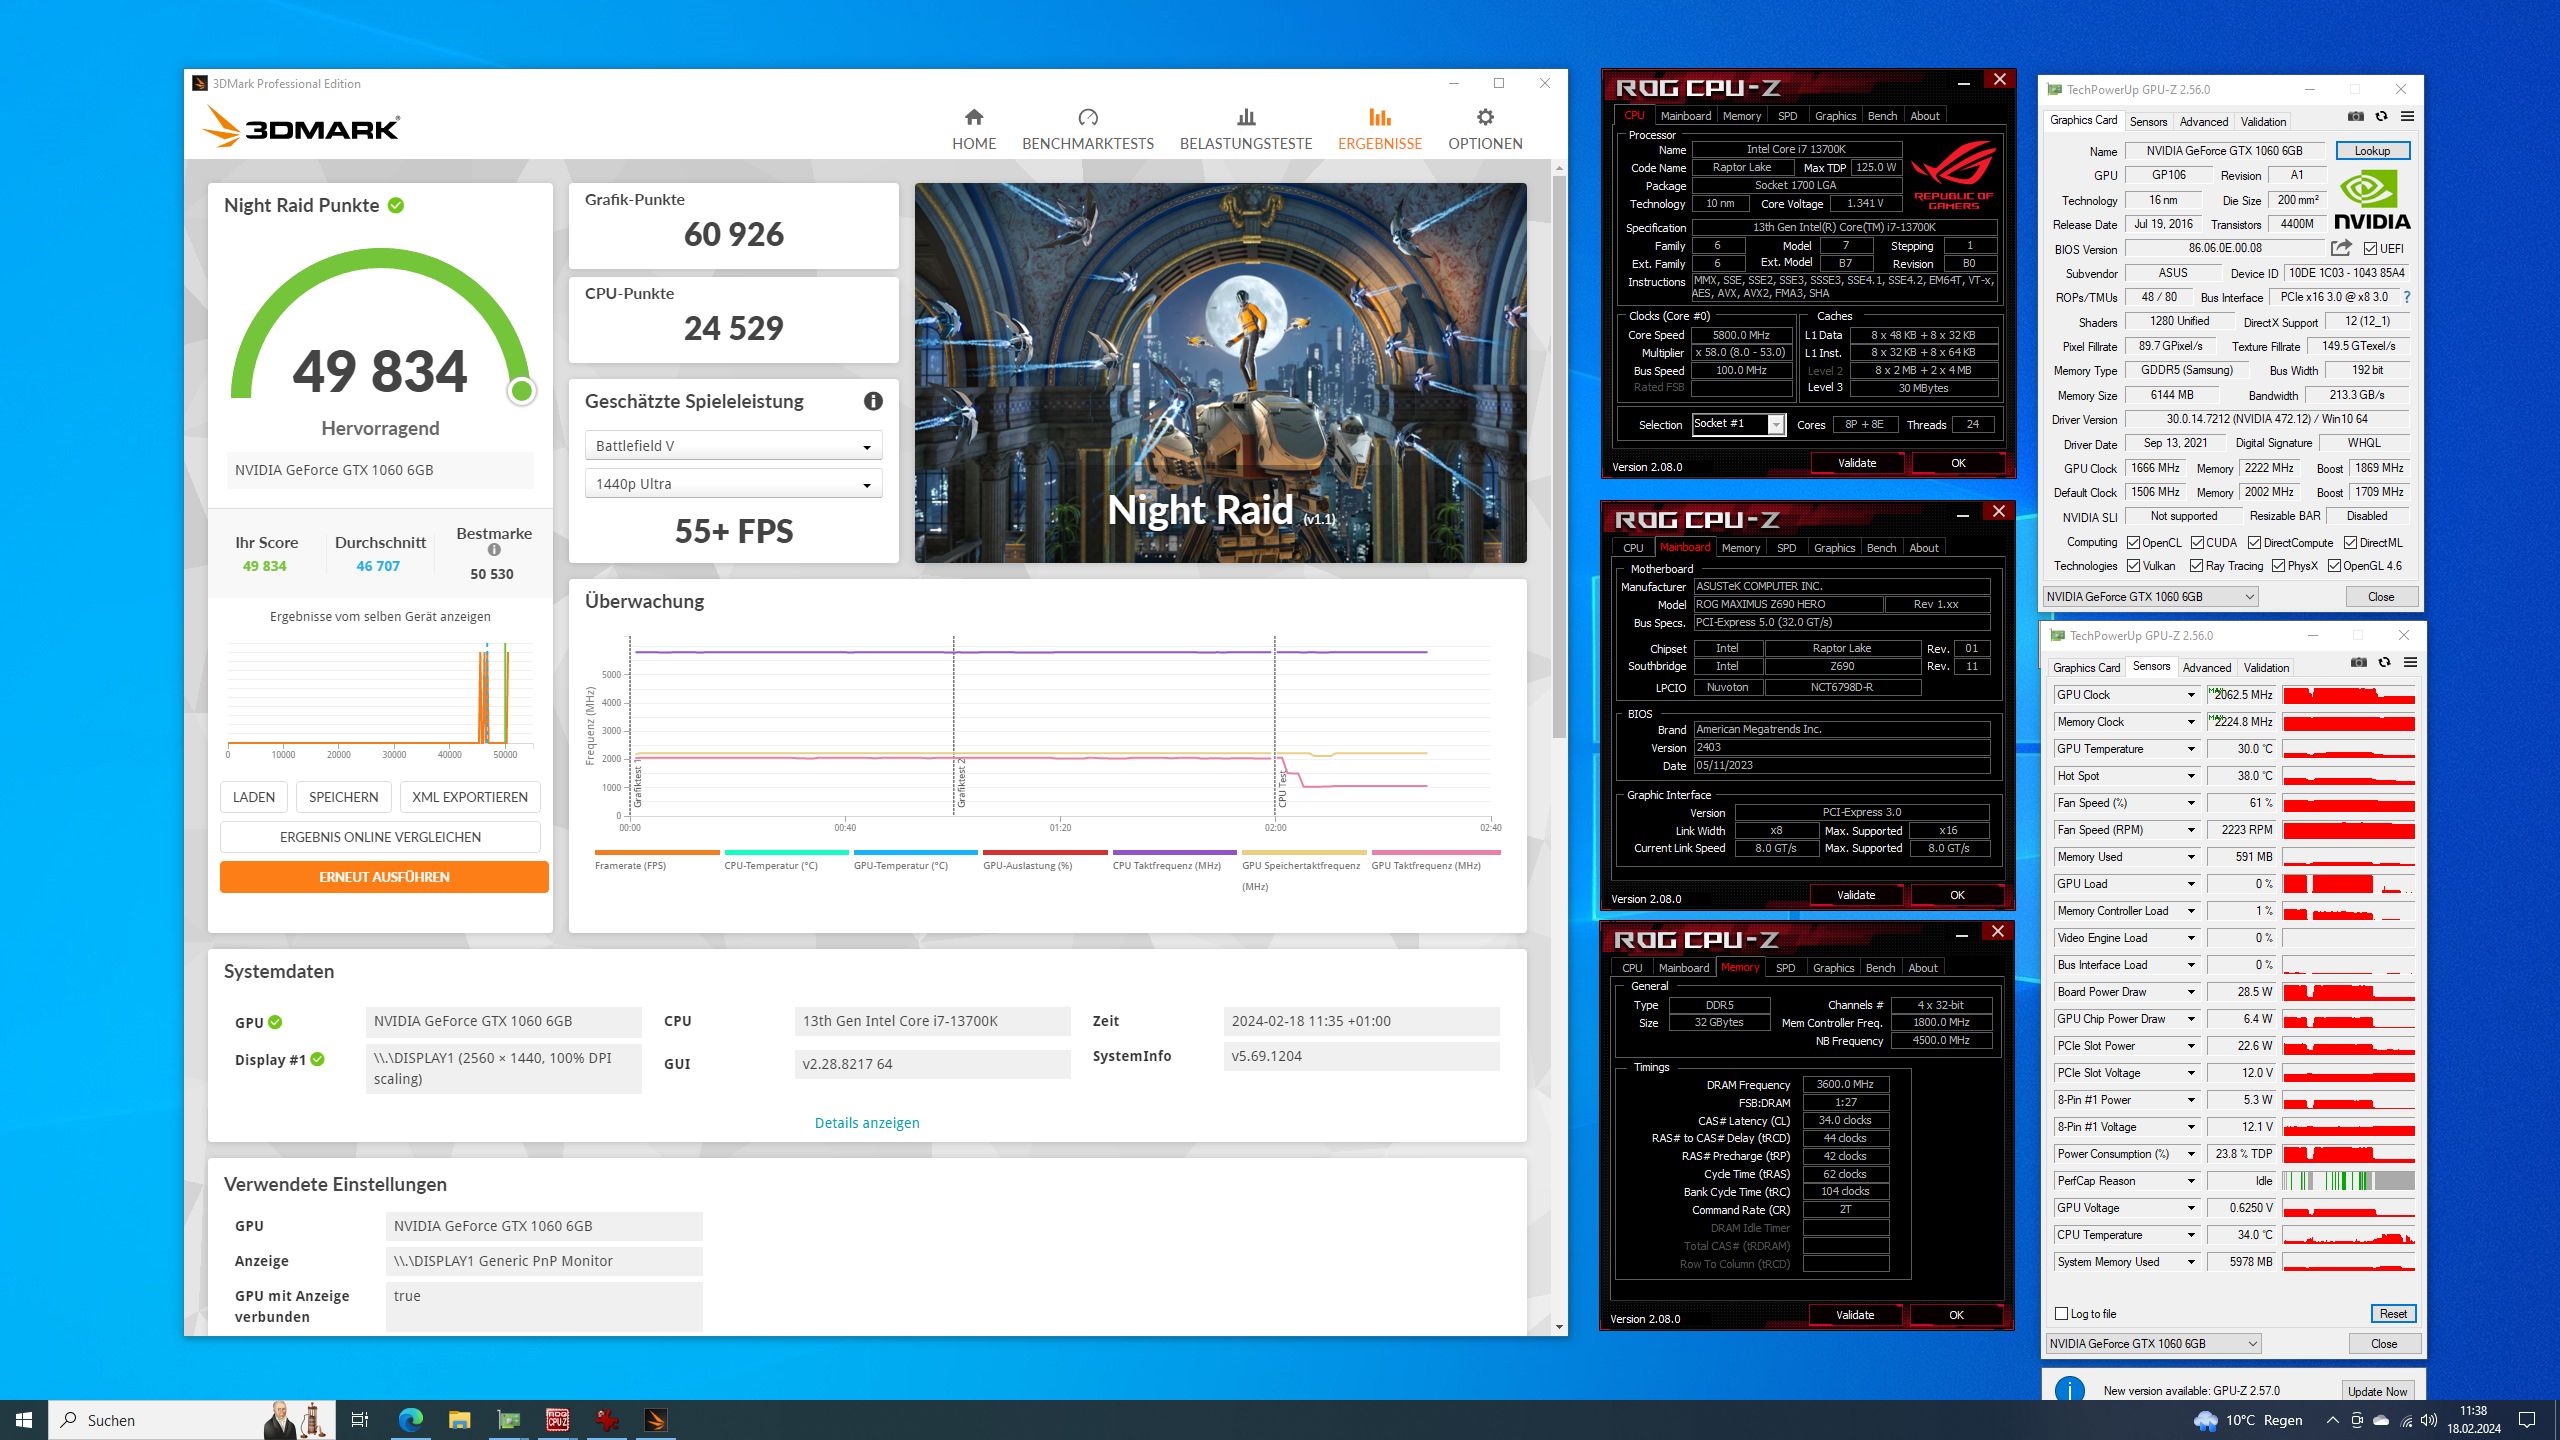Viewport: 2560px width, 1440px height.
Task: Click camera icon in GPU-Z Sensors window
Action: coord(2359,663)
